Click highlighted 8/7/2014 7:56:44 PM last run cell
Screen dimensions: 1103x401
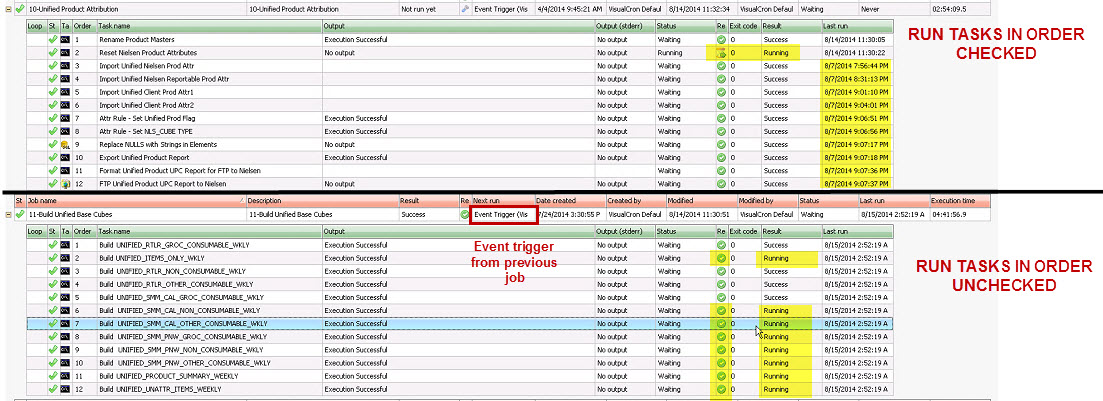coord(855,66)
